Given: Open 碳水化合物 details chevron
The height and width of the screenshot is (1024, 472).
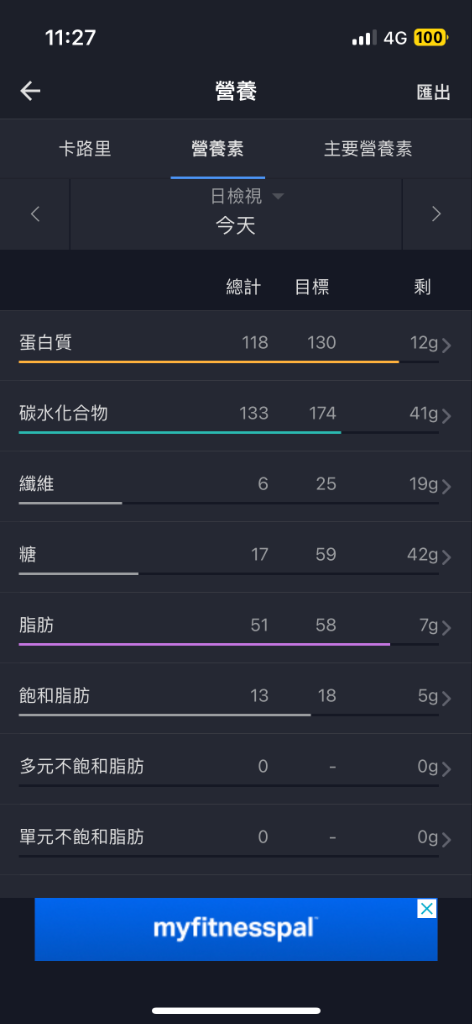Looking at the screenshot, I should tap(447, 416).
